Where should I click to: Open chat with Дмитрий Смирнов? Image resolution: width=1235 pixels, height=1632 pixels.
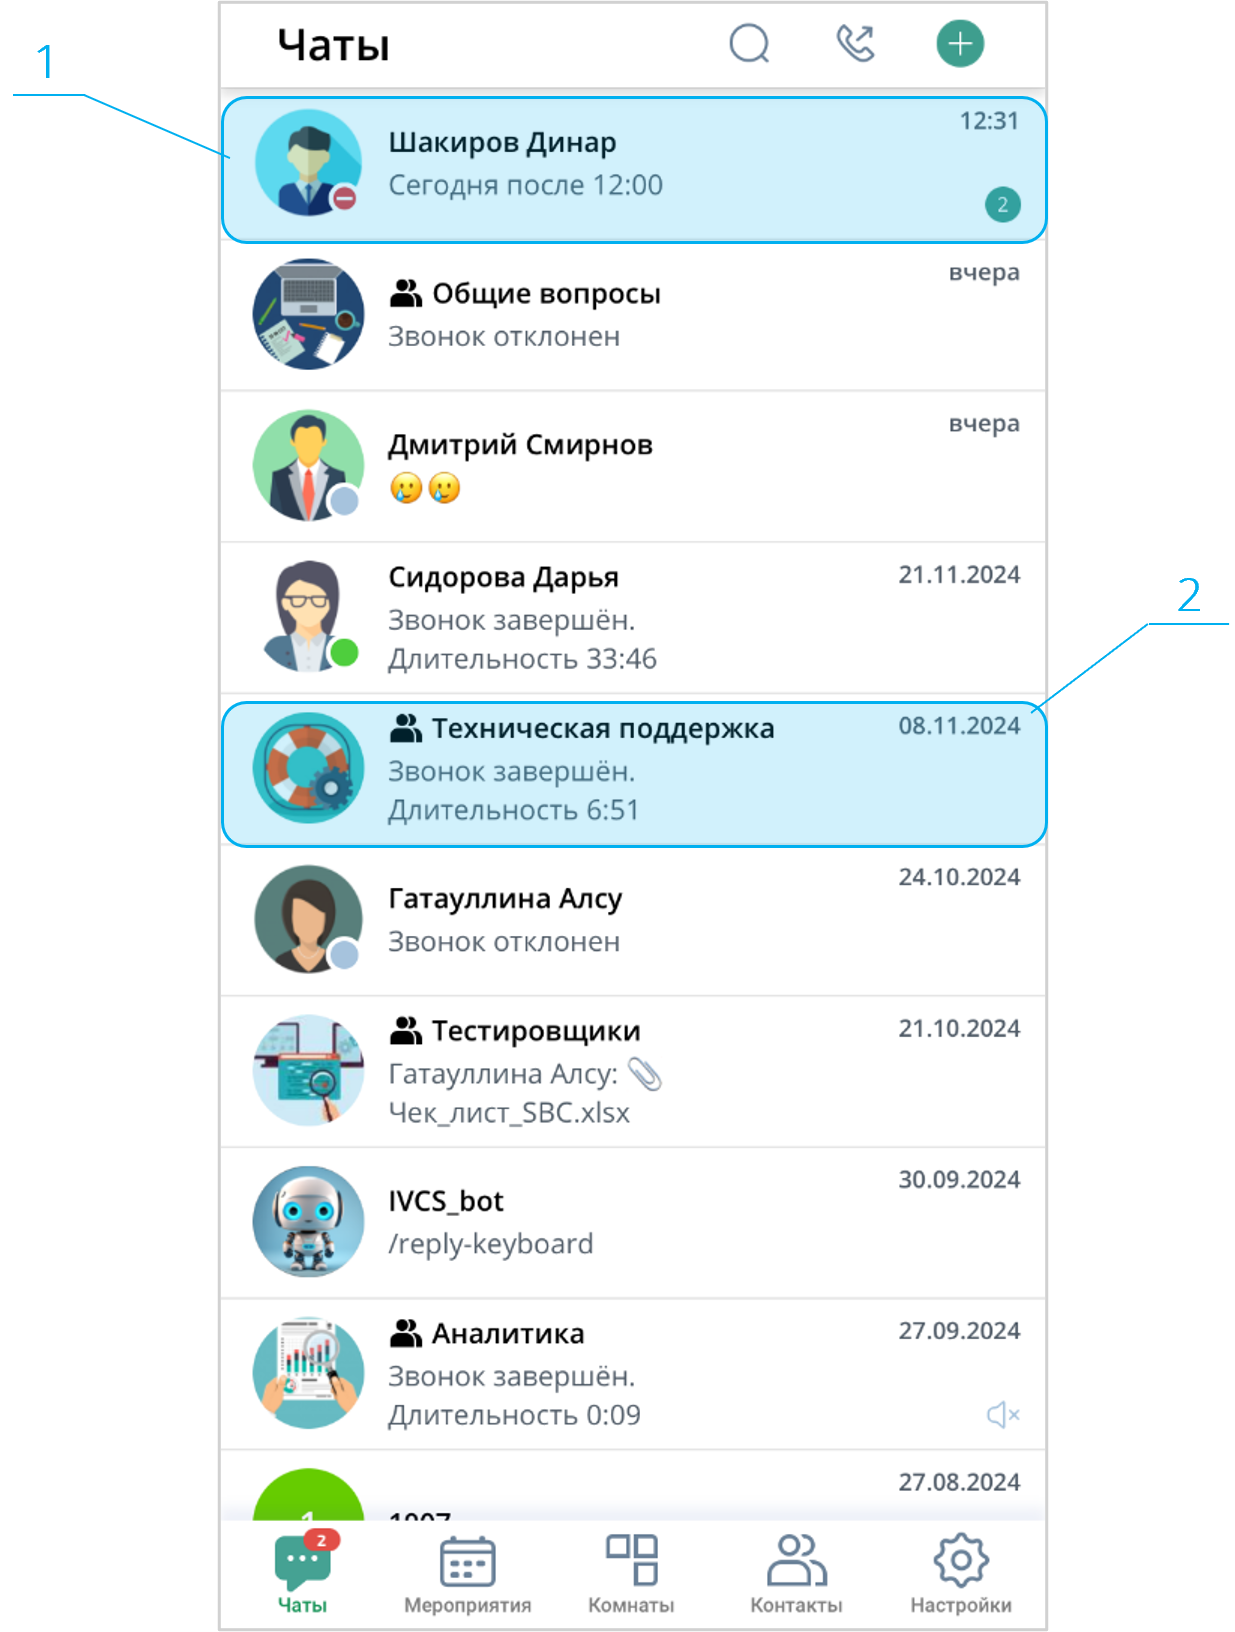pos(634,467)
